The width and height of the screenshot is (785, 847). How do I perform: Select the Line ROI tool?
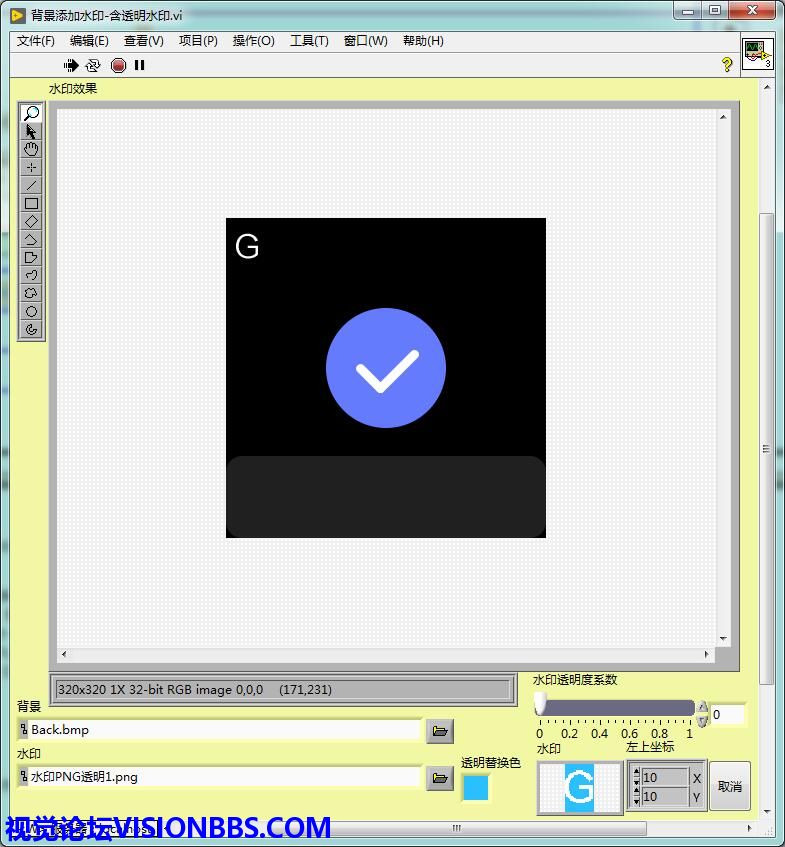coord(31,185)
